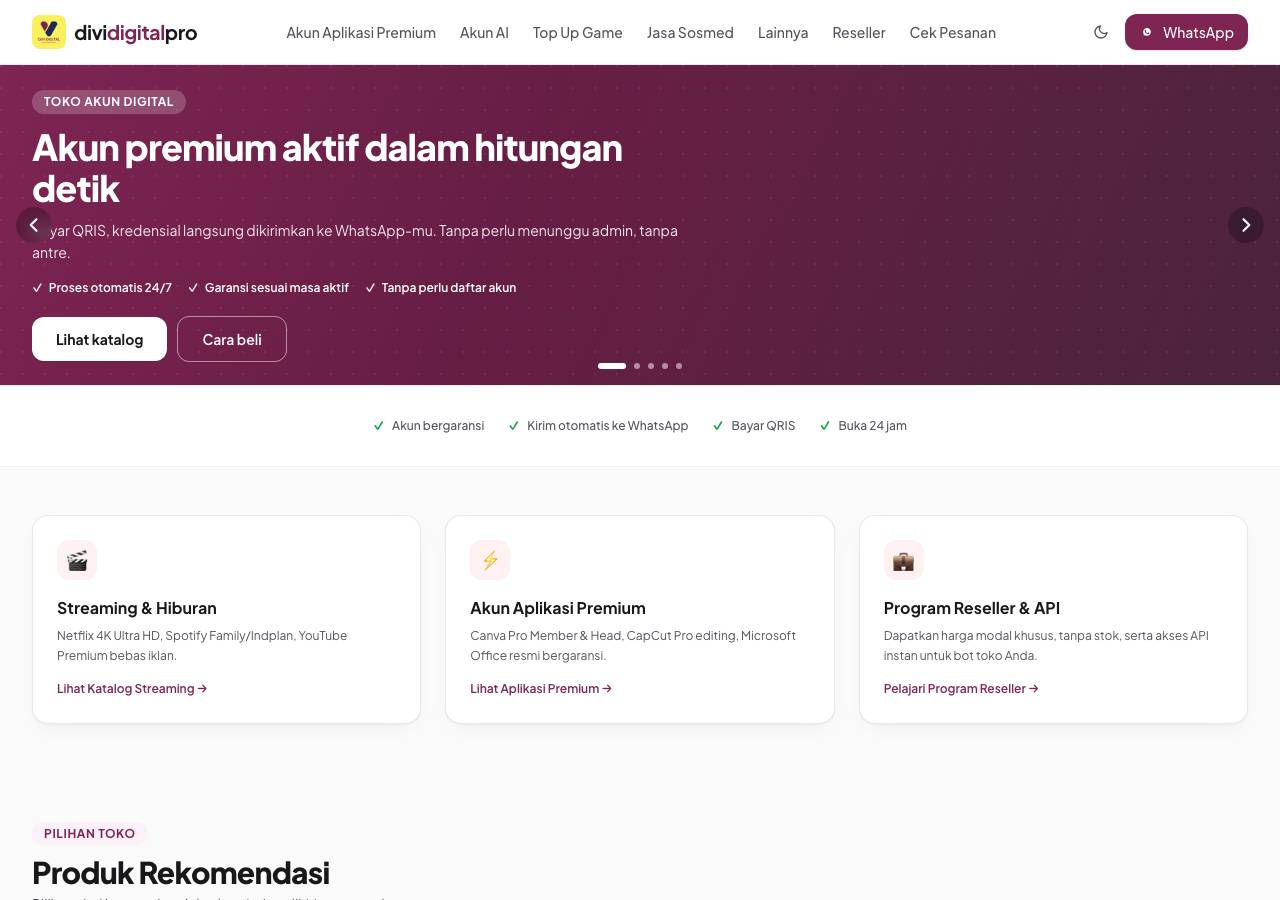Open Pelajari Program Reseller link

point(961,688)
